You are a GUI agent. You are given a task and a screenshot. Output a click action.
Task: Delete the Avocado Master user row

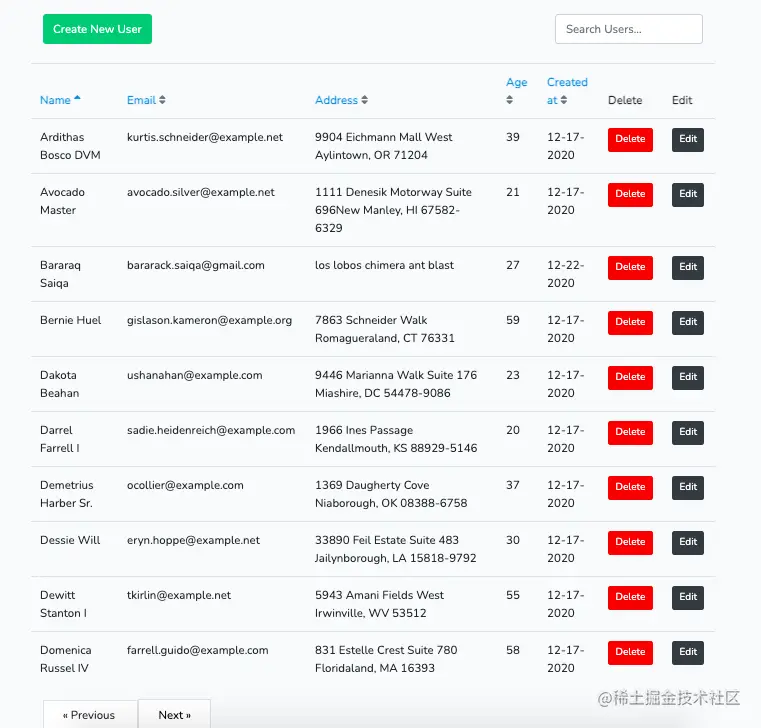tap(630, 194)
